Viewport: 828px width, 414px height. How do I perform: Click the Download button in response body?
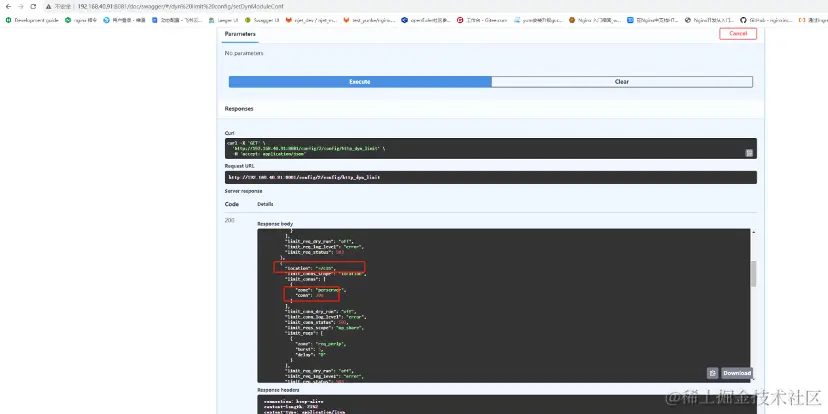737,373
